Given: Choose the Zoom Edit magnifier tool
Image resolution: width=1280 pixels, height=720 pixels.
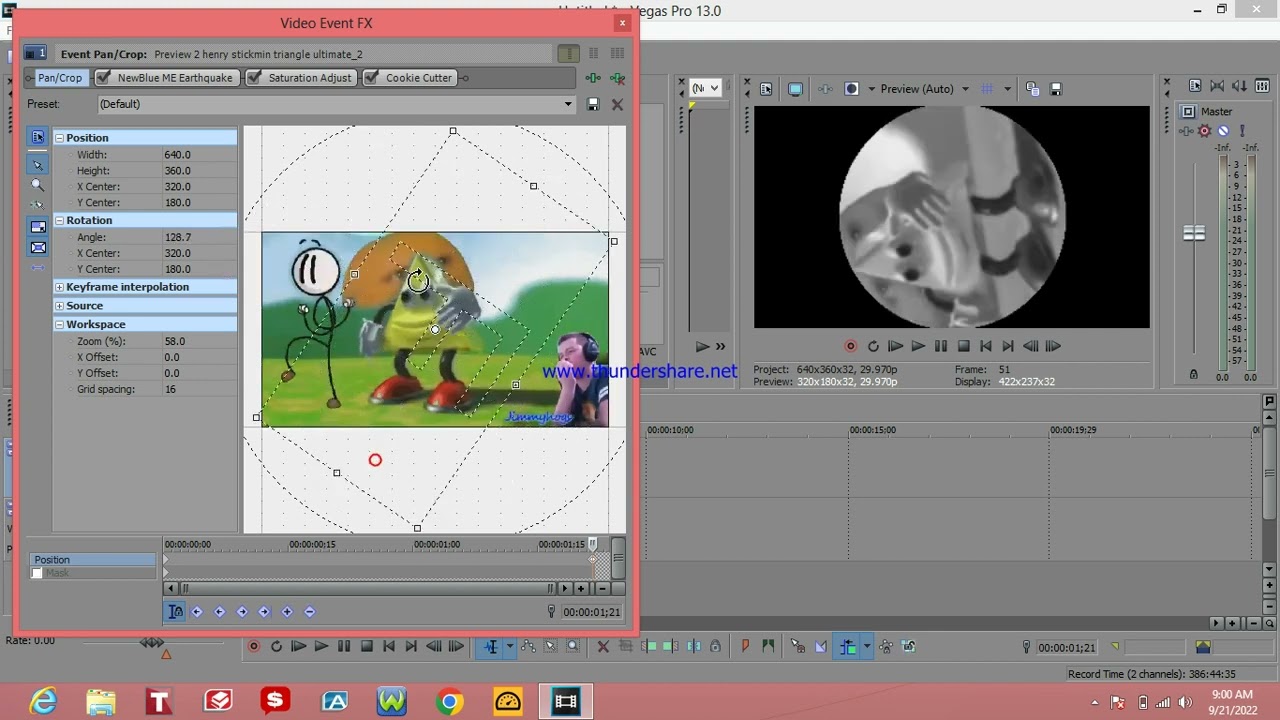Looking at the screenshot, I should click(x=38, y=185).
